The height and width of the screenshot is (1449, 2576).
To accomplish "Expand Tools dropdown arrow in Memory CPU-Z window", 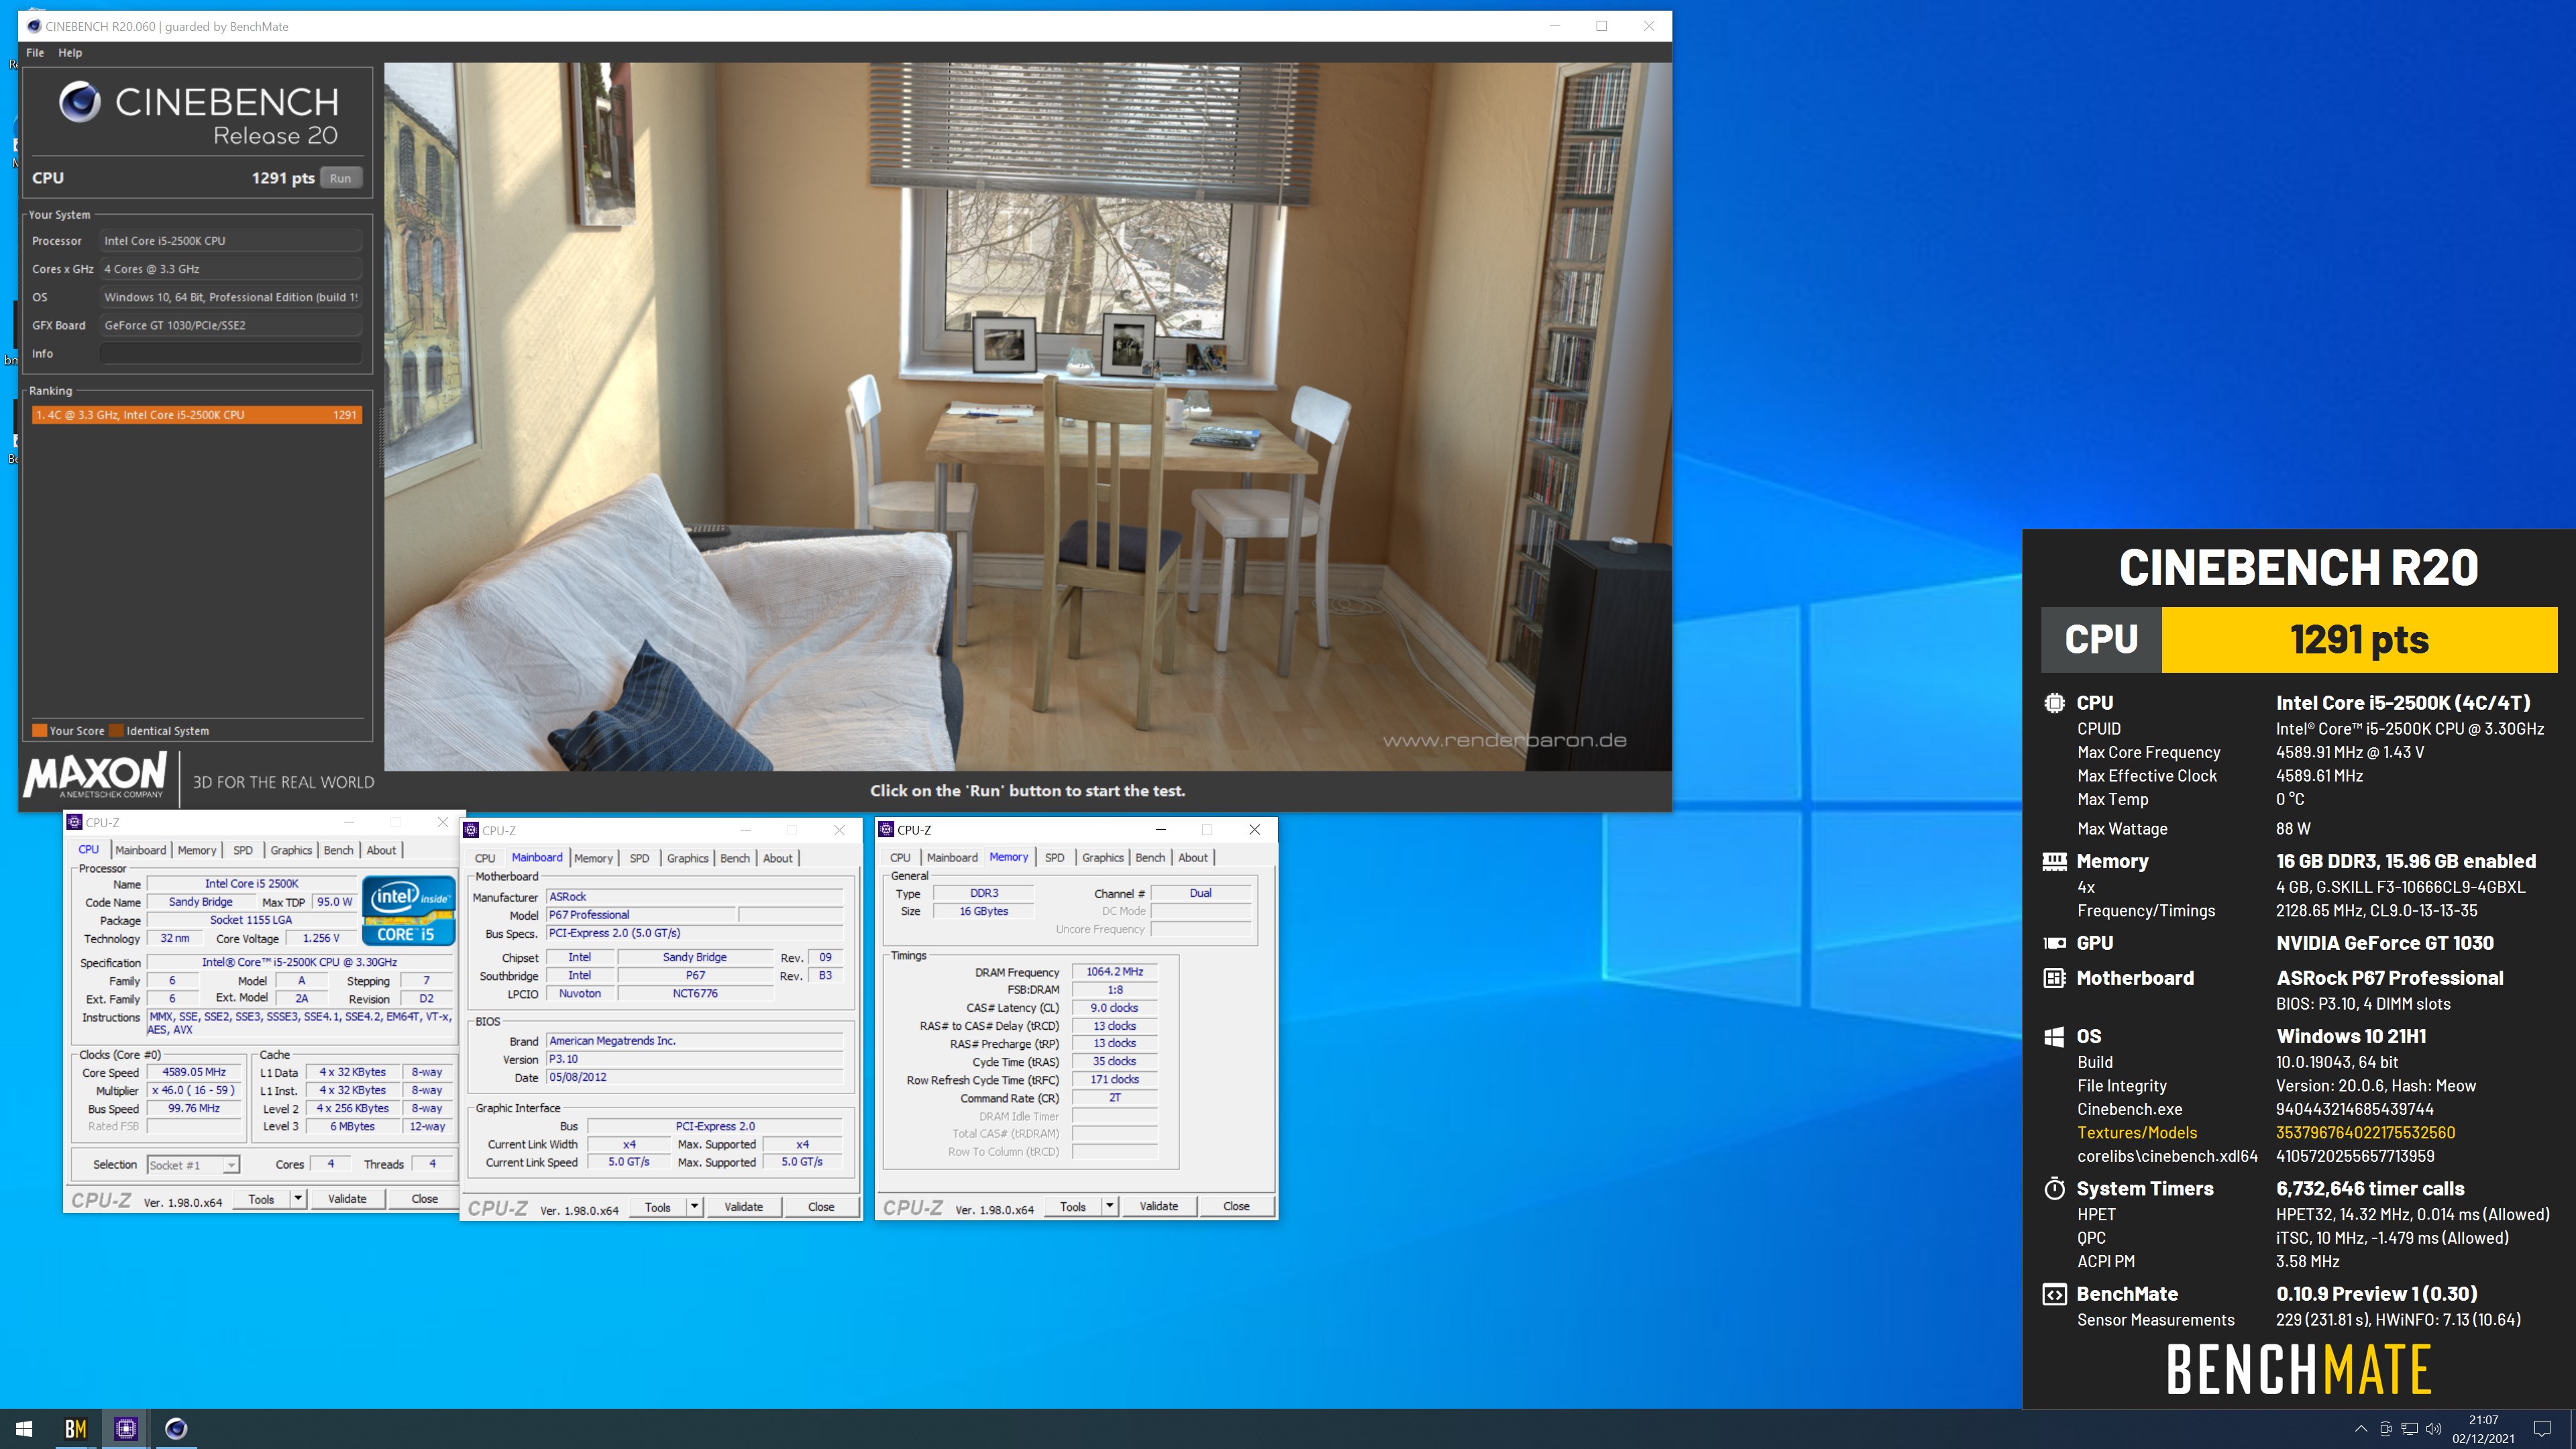I will pos(1109,1206).
